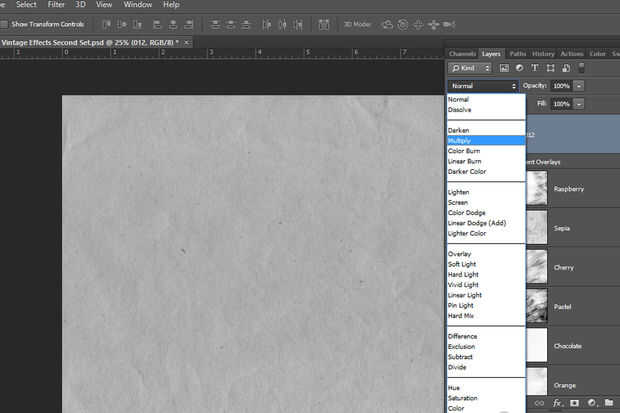Enable Show Transform Controls checkbox
Viewport: 620px width, 413px height.
[5, 23]
